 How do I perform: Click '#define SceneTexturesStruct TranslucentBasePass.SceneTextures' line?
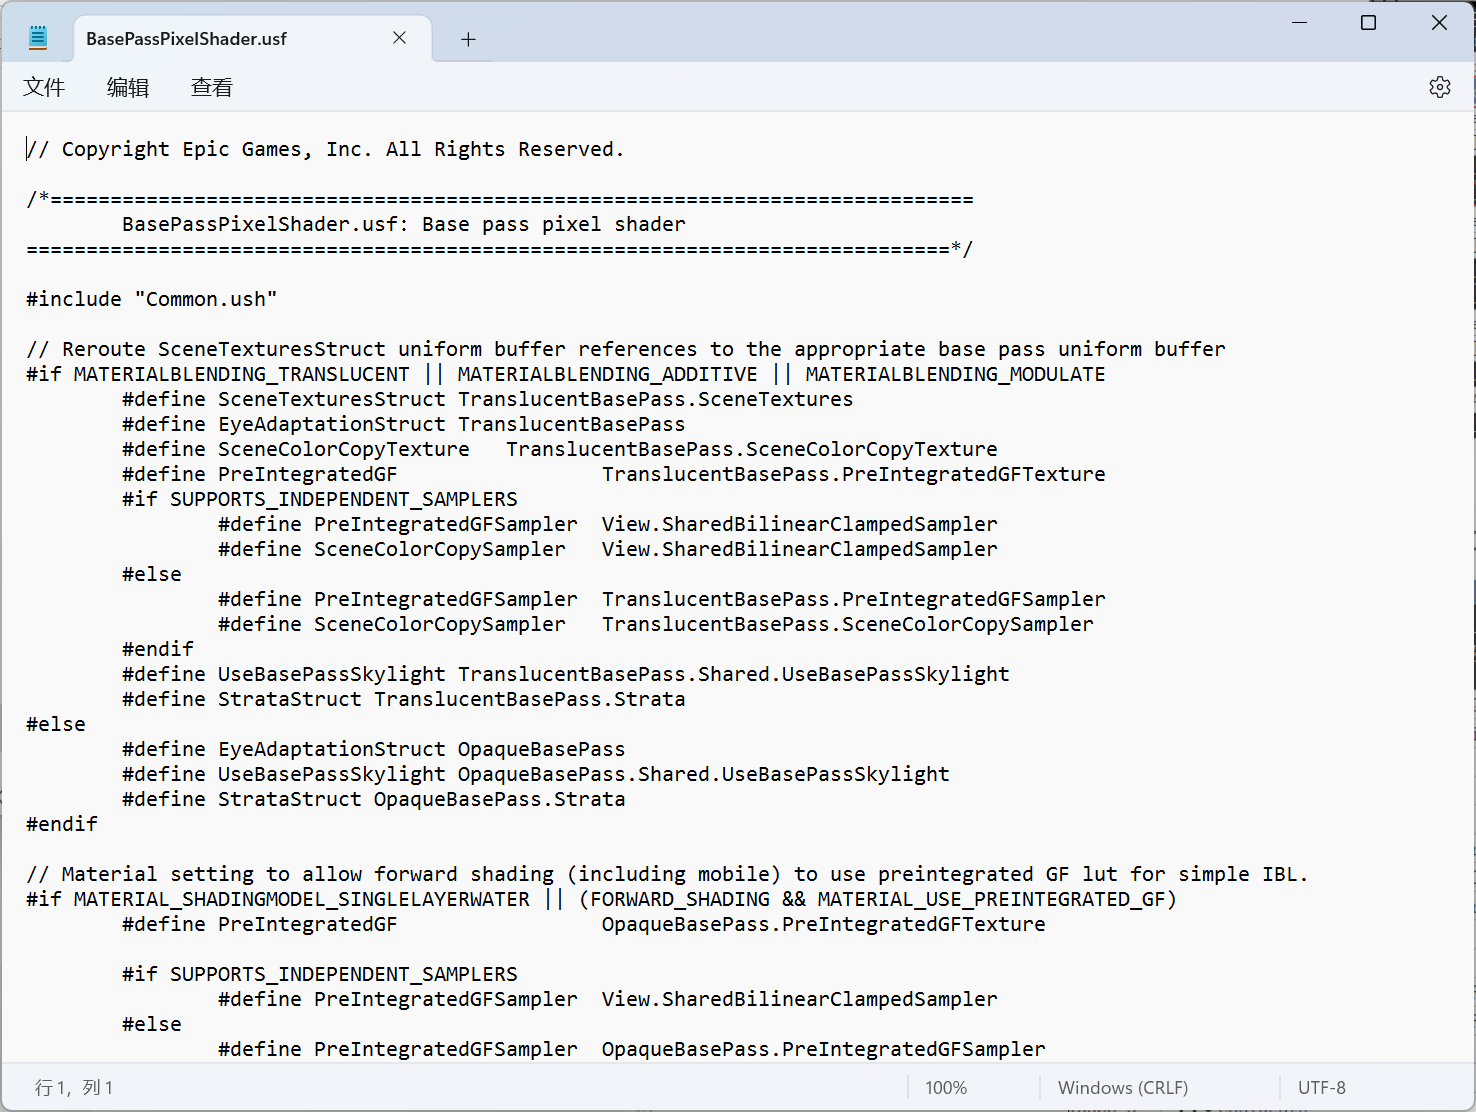tap(488, 399)
